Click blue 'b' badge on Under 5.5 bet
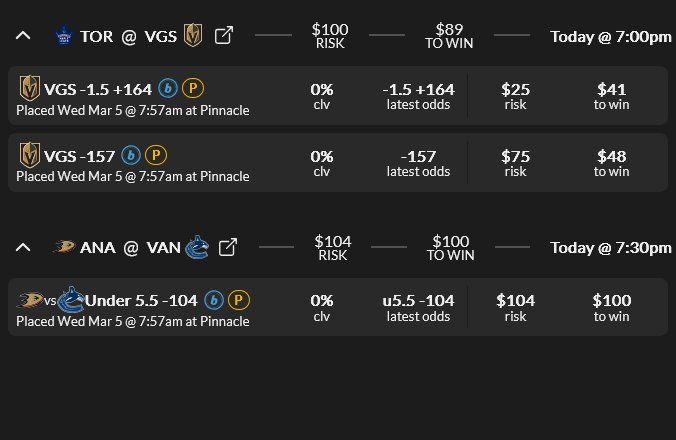Image resolution: width=676 pixels, height=440 pixels. 214,300
